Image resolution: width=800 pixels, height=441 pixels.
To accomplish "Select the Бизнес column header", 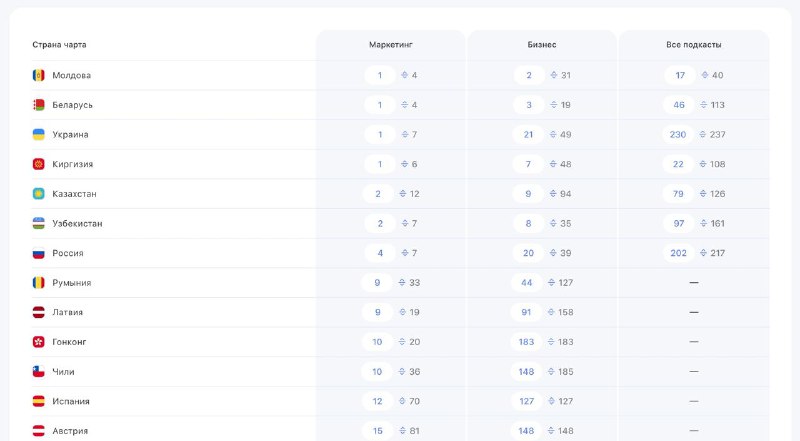I will coord(542,44).
